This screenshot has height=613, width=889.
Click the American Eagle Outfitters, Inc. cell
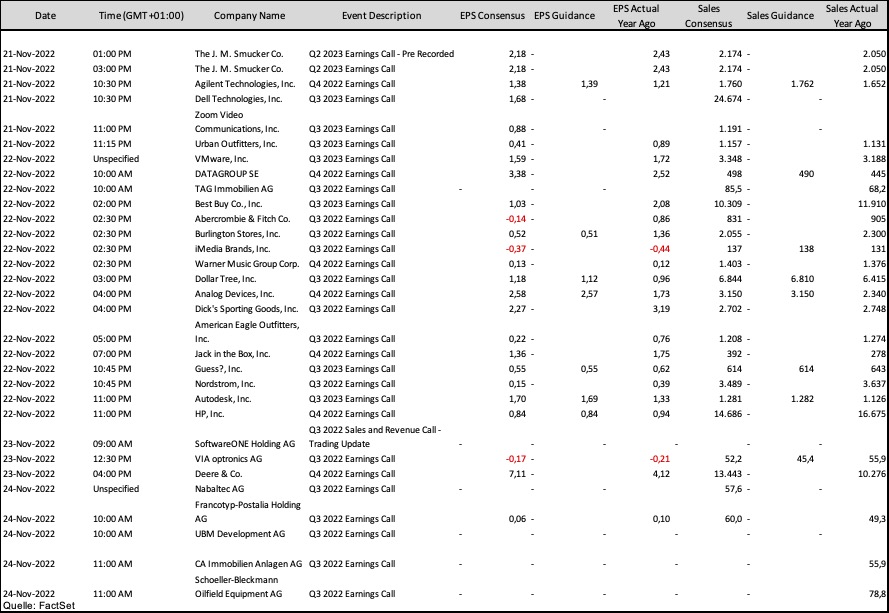247,332
